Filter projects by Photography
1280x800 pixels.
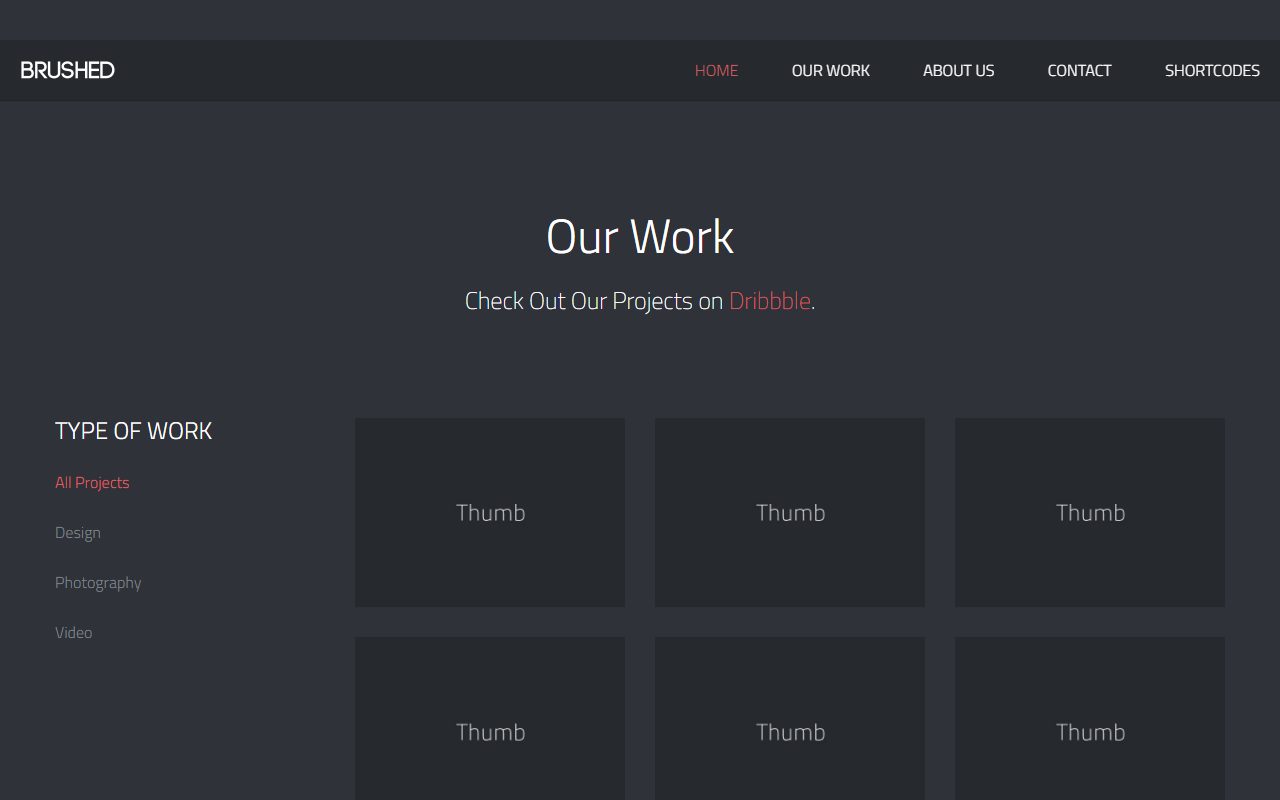98,582
